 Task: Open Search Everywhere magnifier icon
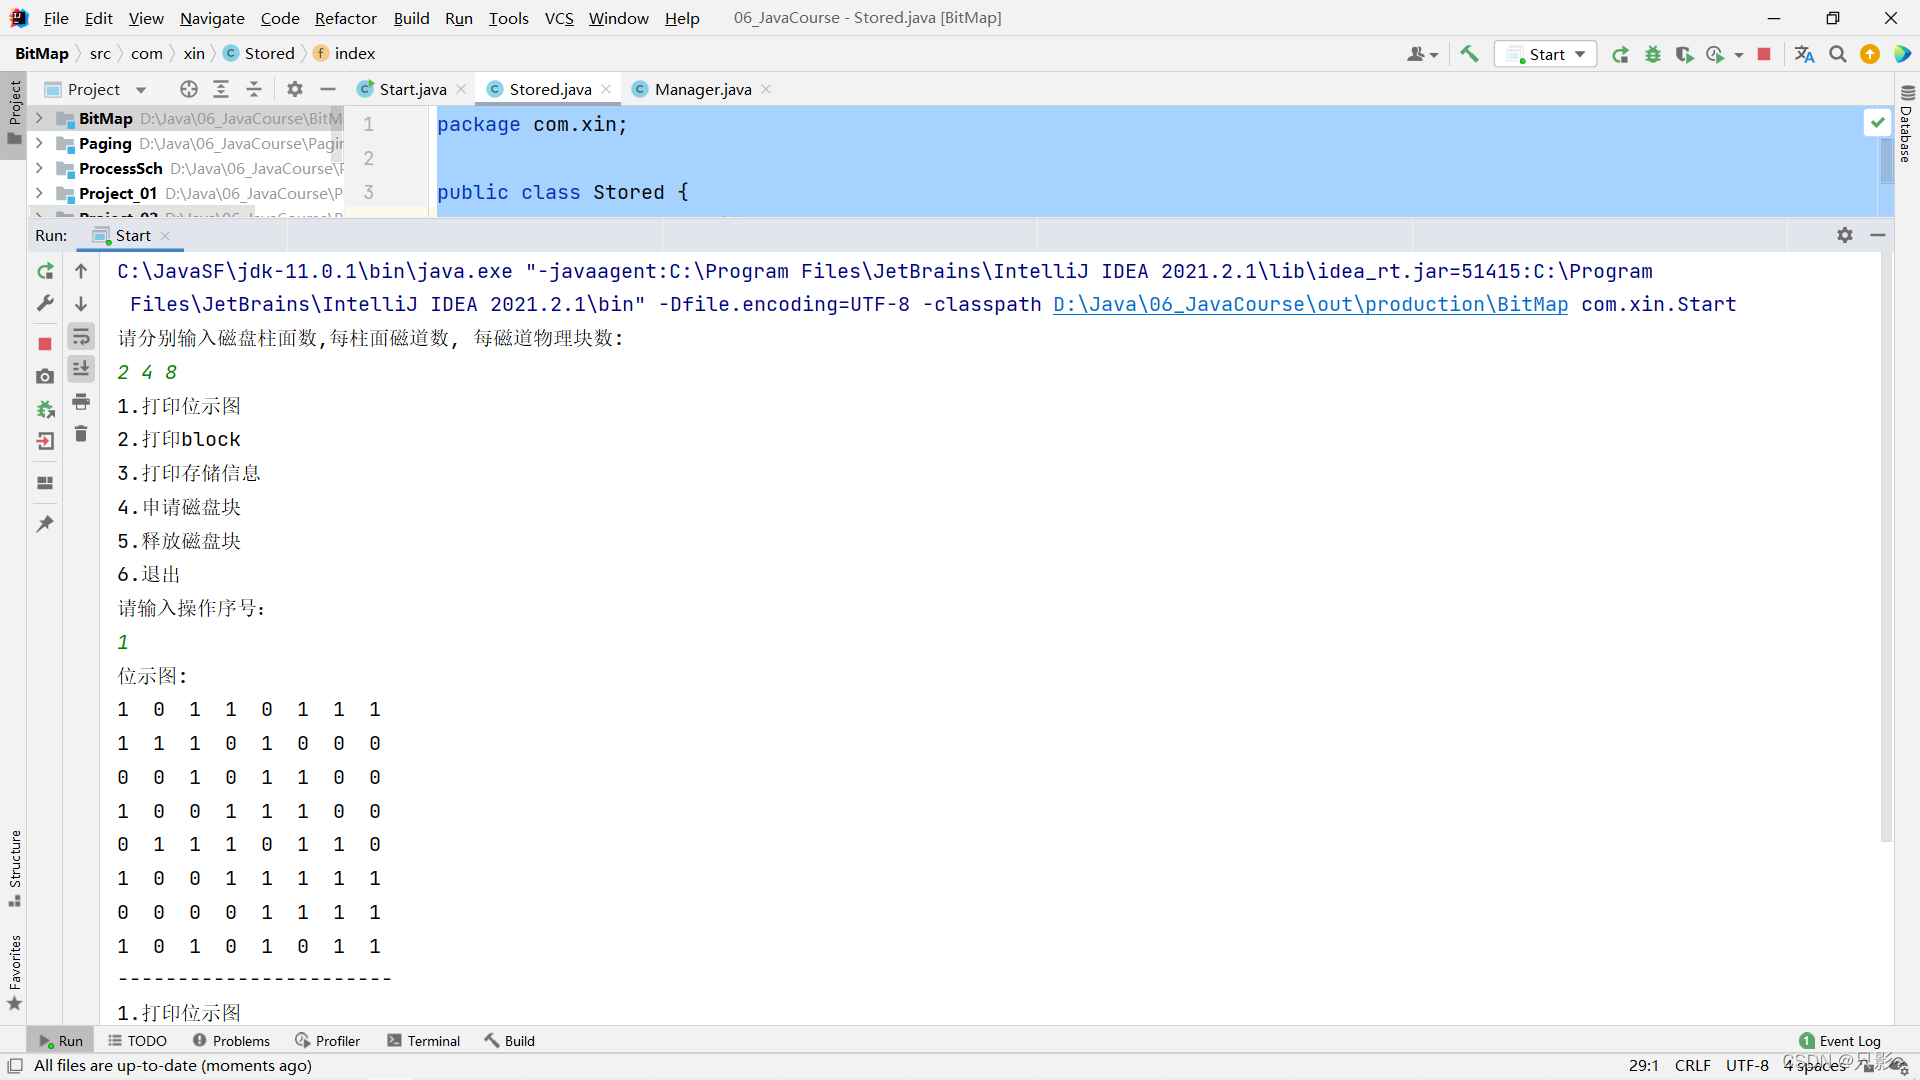pyautogui.click(x=1838, y=54)
